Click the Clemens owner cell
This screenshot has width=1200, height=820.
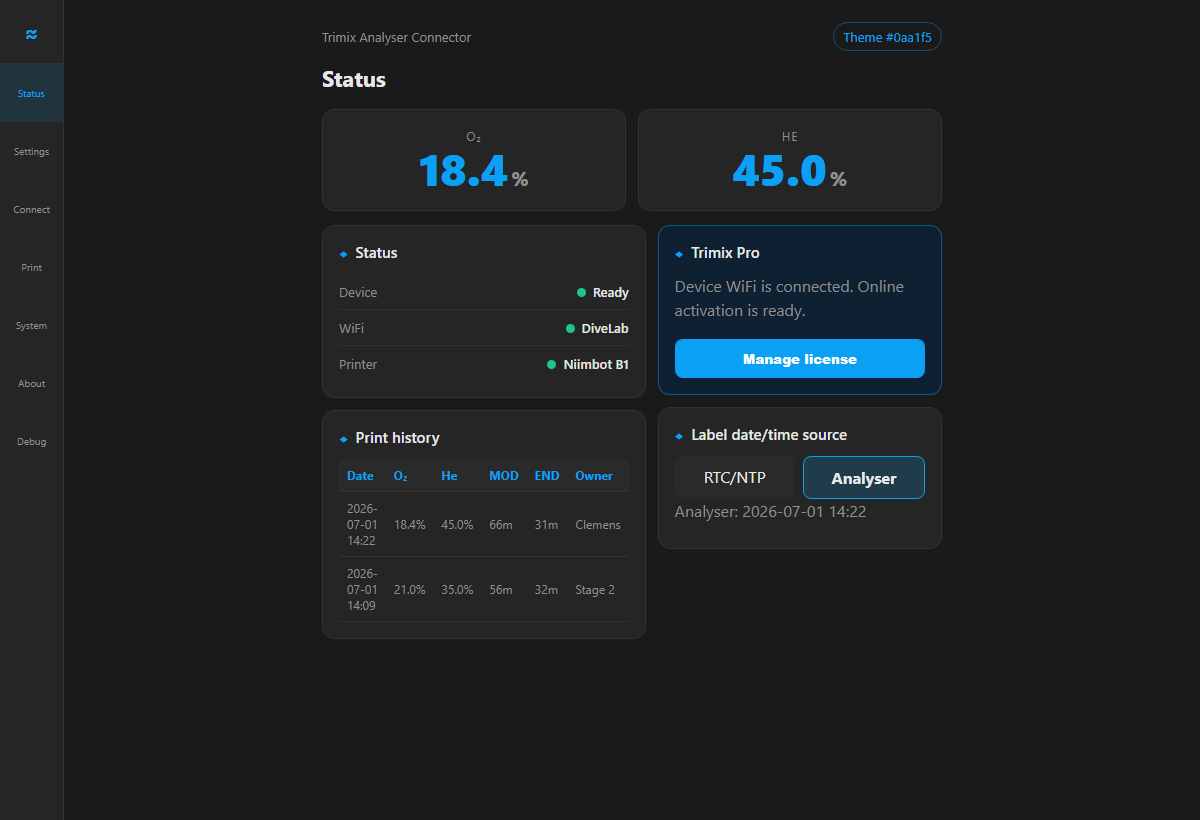click(x=598, y=524)
